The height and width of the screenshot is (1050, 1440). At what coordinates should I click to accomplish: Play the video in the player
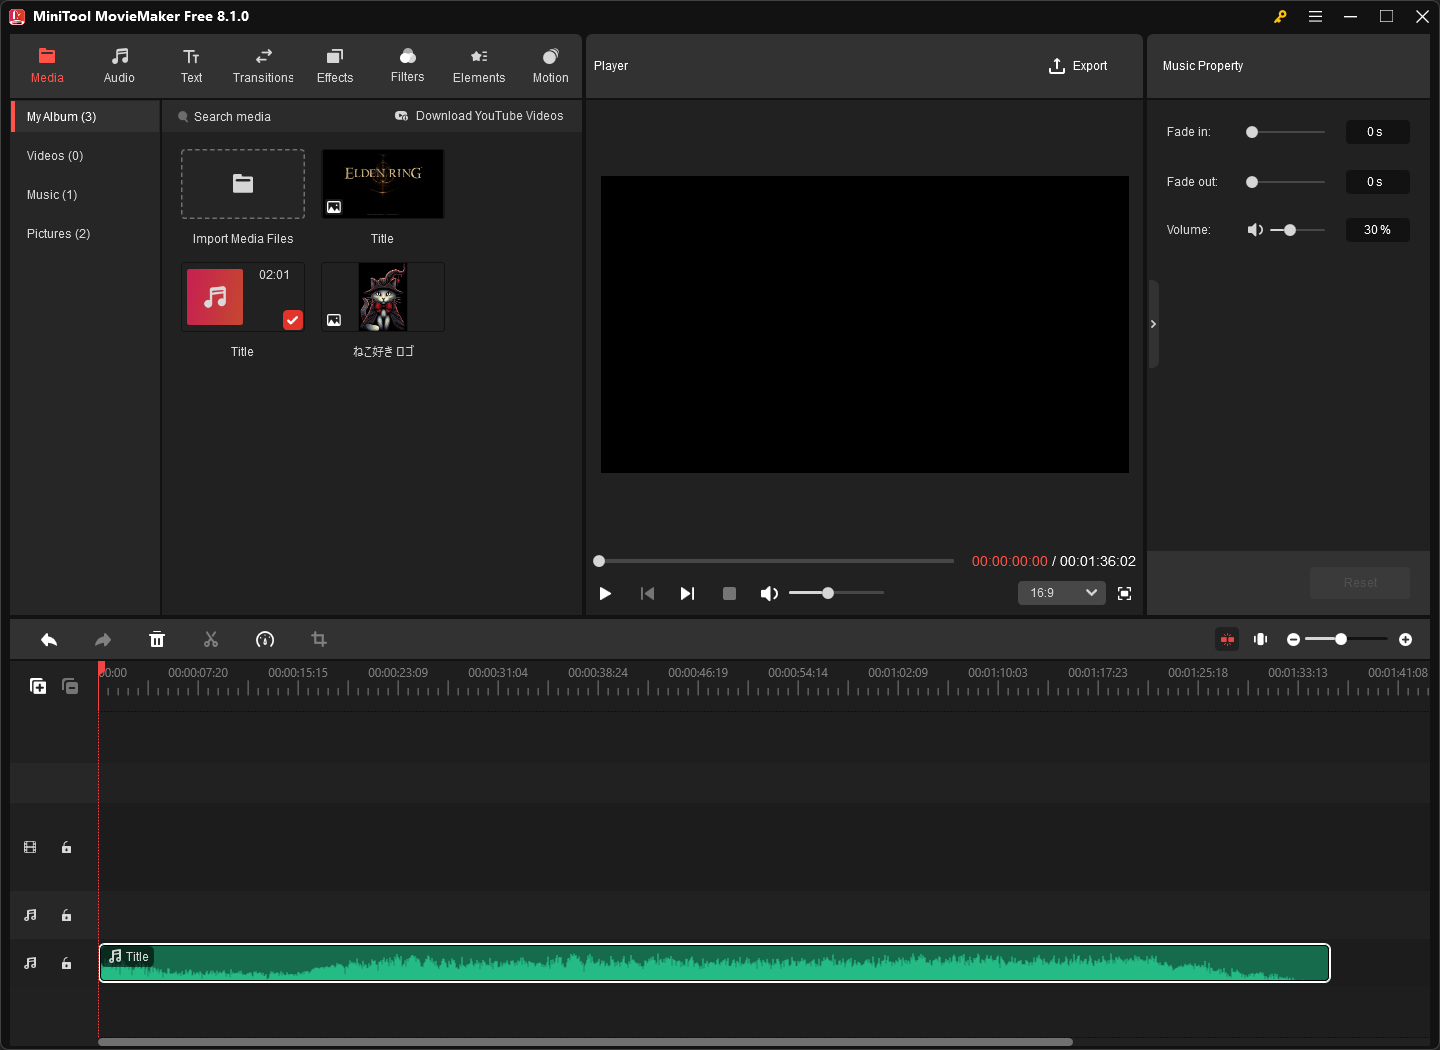coord(605,594)
